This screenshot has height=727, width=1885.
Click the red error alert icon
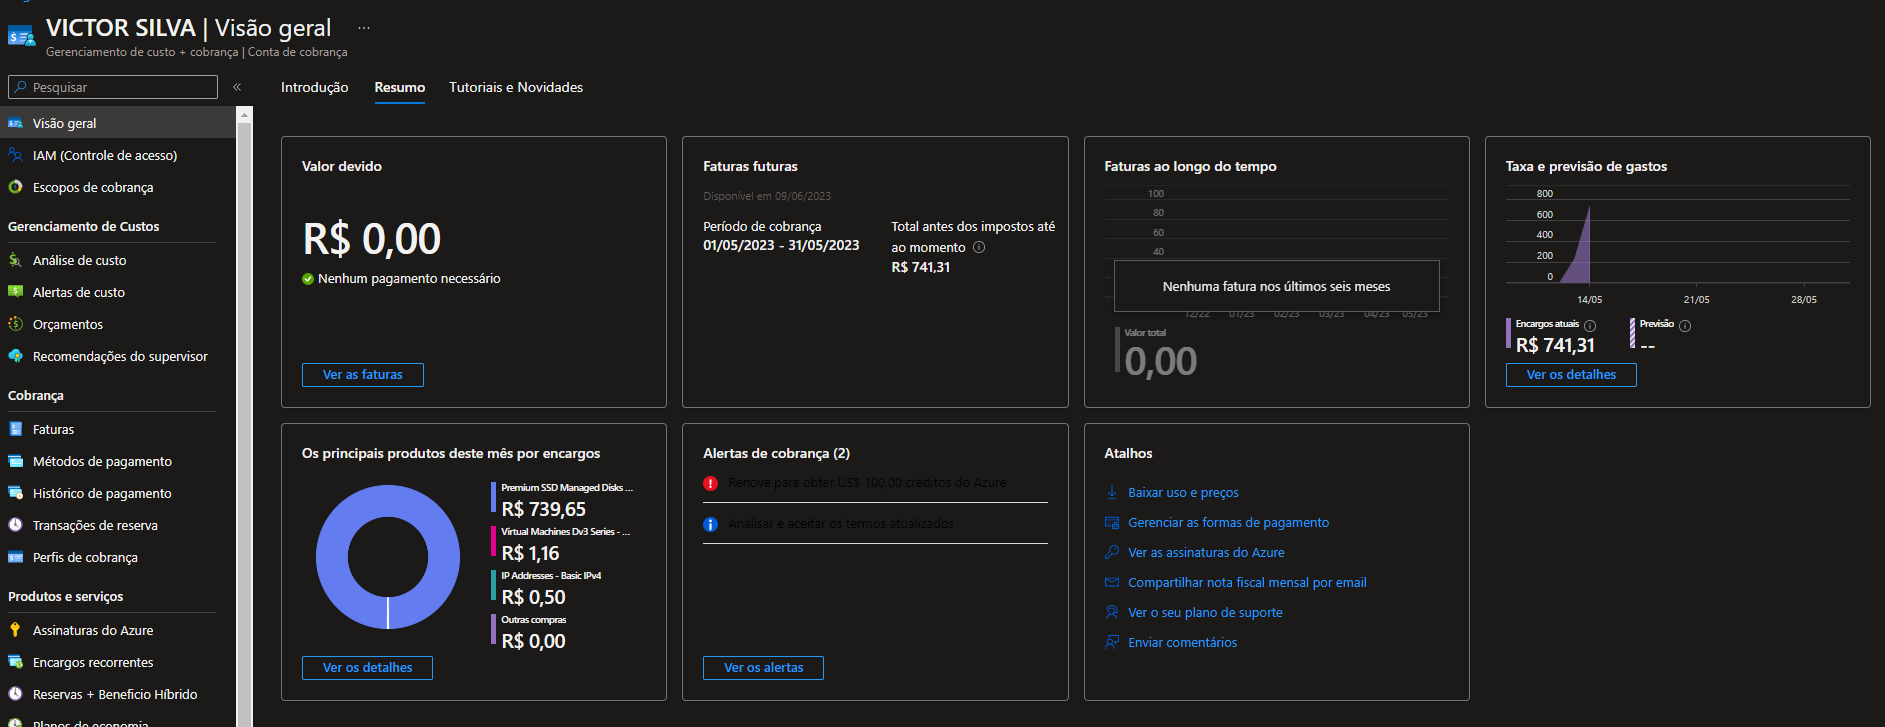(x=710, y=483)
